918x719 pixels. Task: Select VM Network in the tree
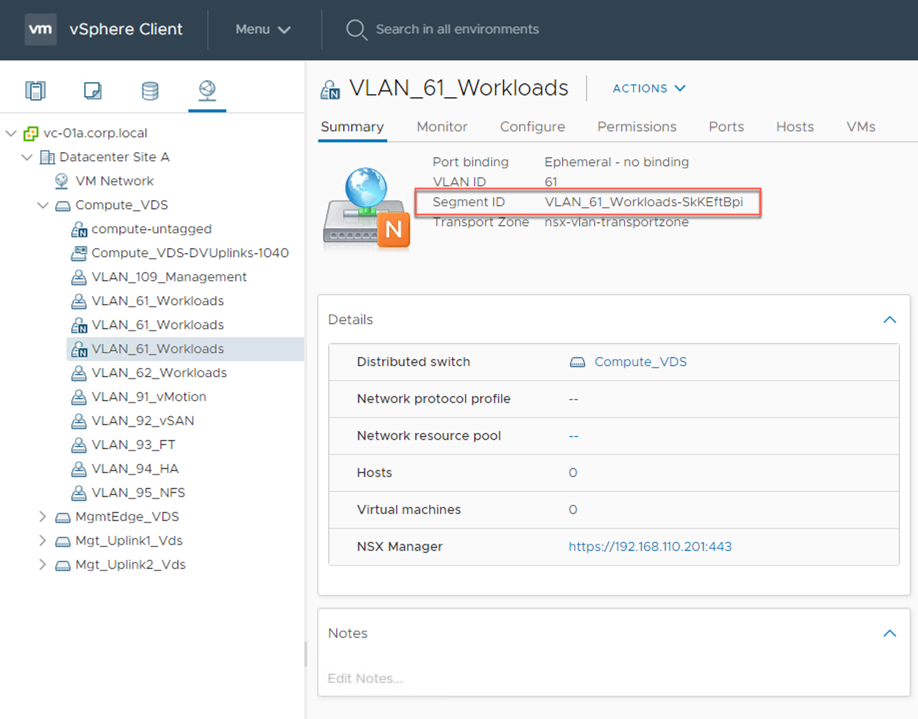pyautogui.click(x=115, y=181)
